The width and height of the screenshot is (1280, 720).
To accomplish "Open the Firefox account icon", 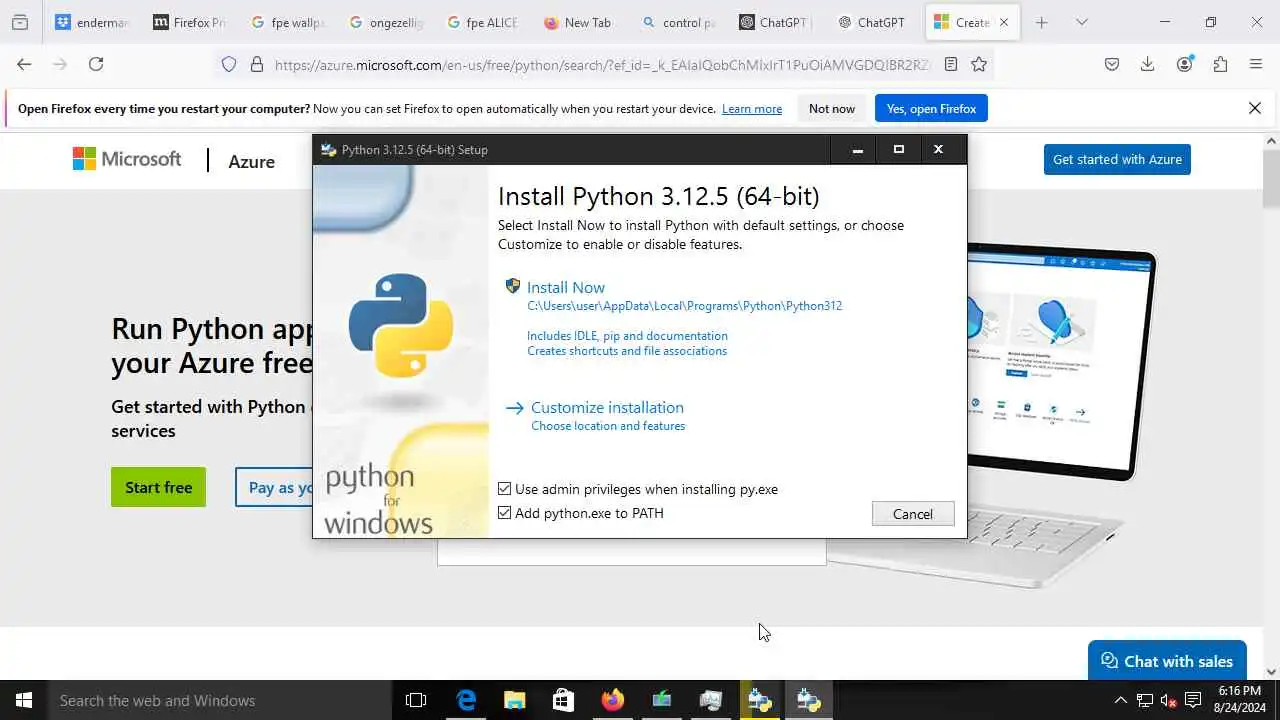I will [1185, 64].
